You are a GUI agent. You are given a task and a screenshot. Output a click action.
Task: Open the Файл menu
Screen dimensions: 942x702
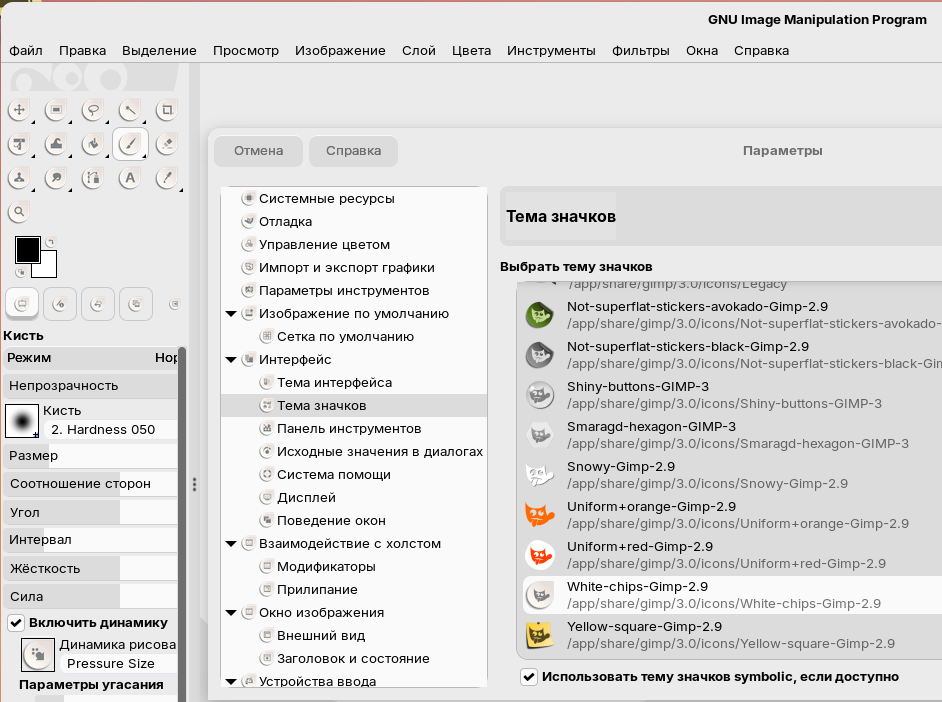pyautogui.click(x=26, y=50)
